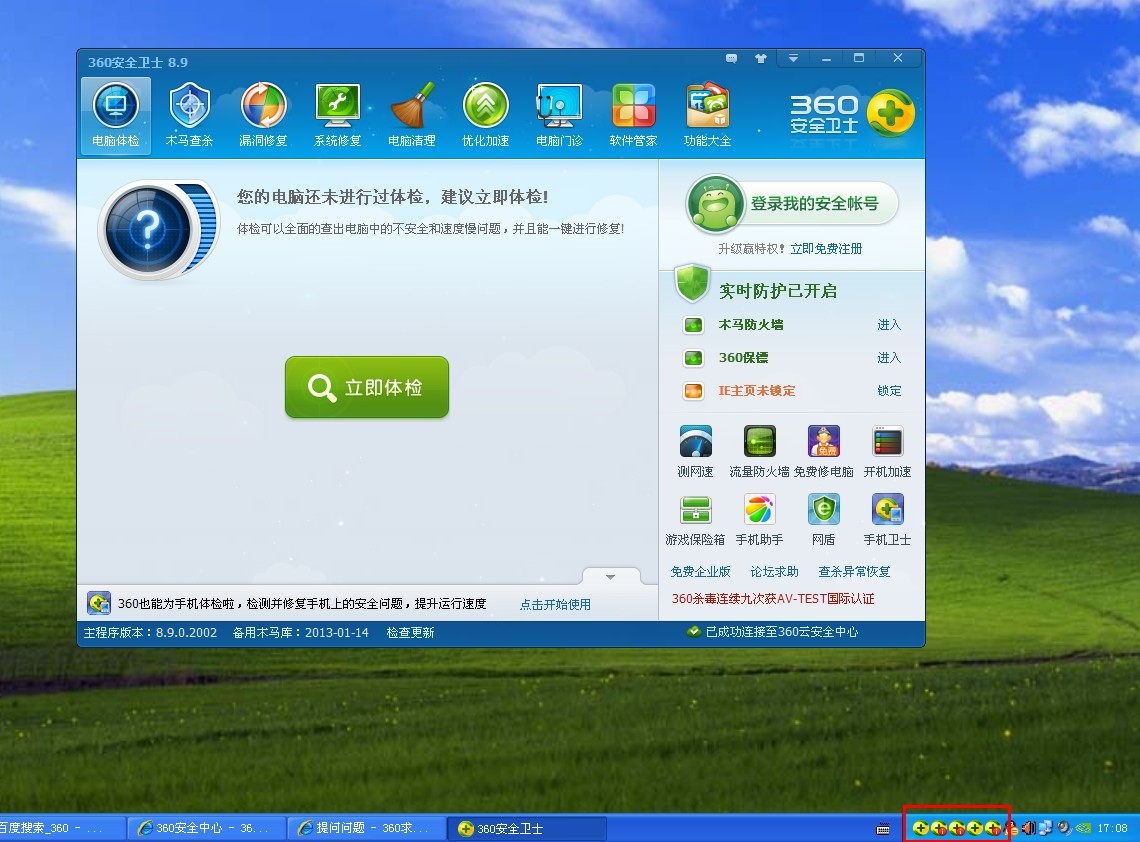Launch the 测网速 speed test tool

coord(695,451)
